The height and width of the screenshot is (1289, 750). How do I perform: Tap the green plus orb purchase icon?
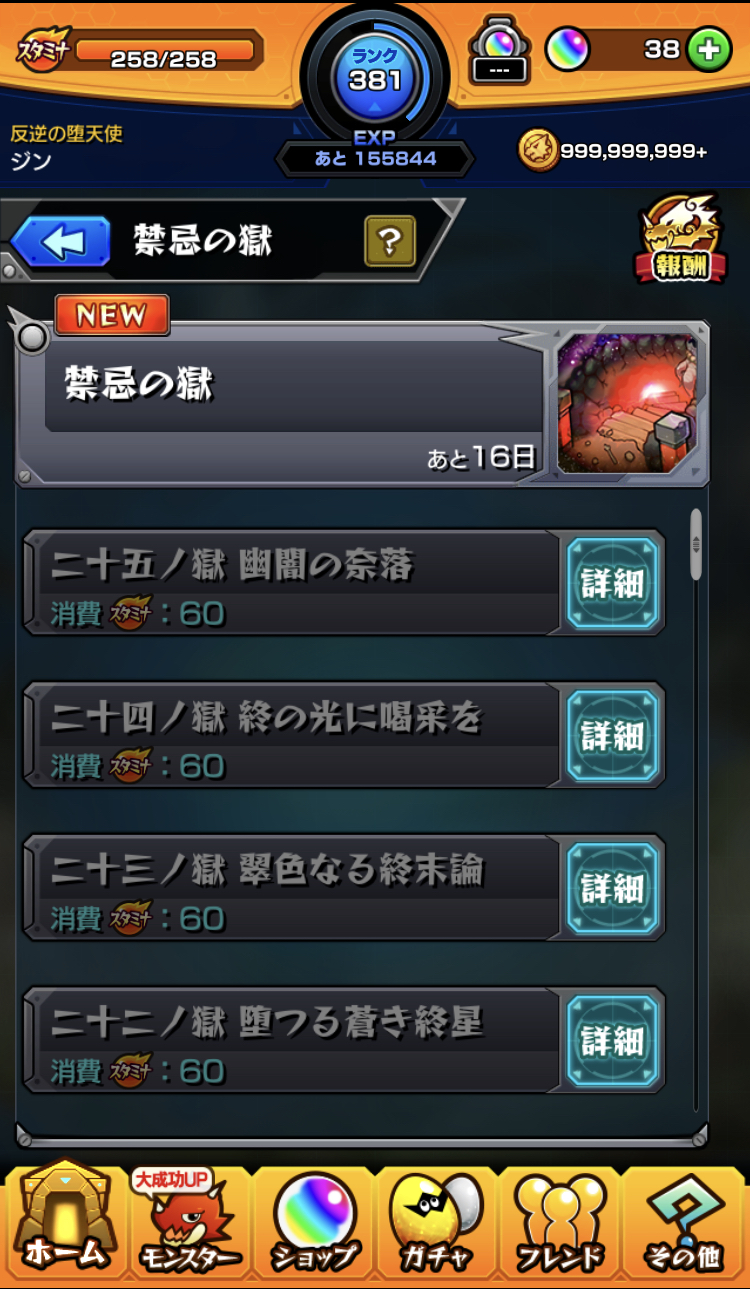click(709, 50)
